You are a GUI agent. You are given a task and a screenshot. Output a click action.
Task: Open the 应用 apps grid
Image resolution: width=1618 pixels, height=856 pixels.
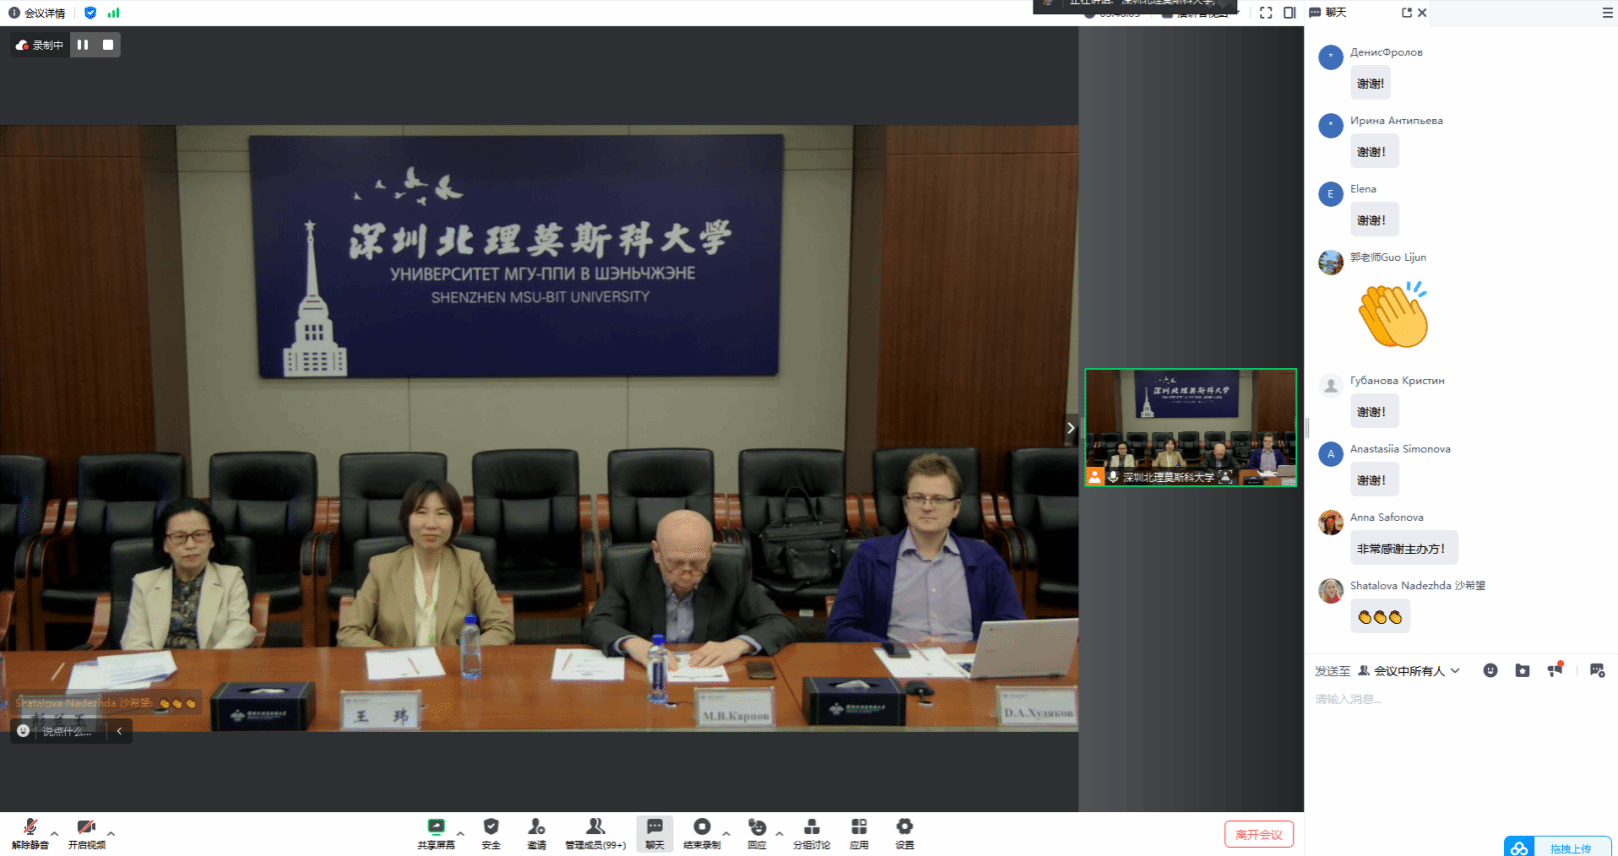[x=859, y=833]
